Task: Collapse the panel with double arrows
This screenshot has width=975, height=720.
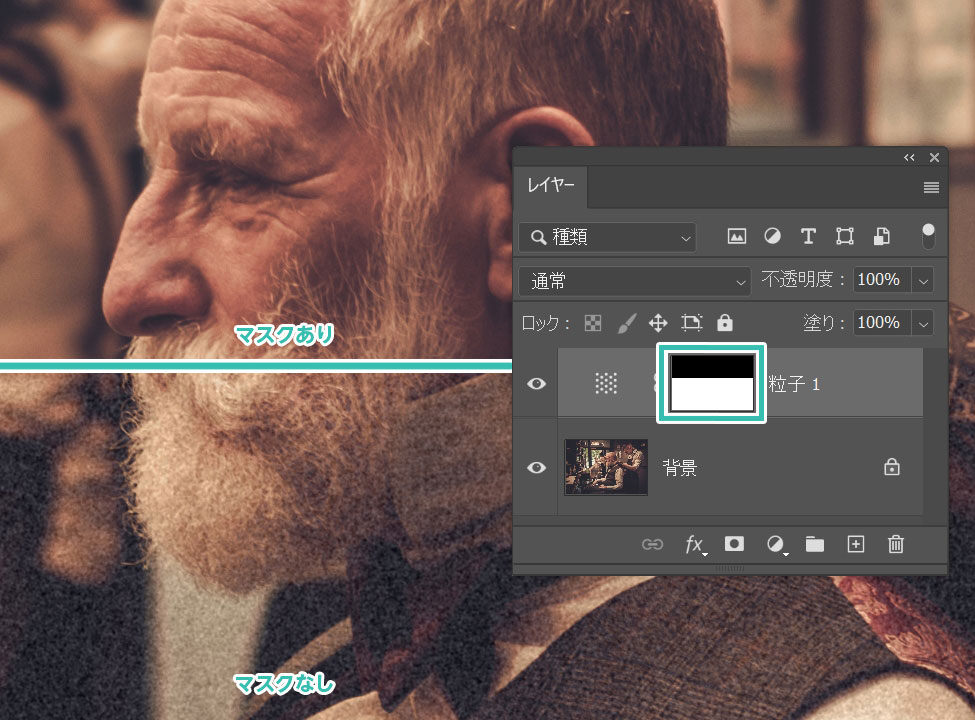Action: pos(909,158)
